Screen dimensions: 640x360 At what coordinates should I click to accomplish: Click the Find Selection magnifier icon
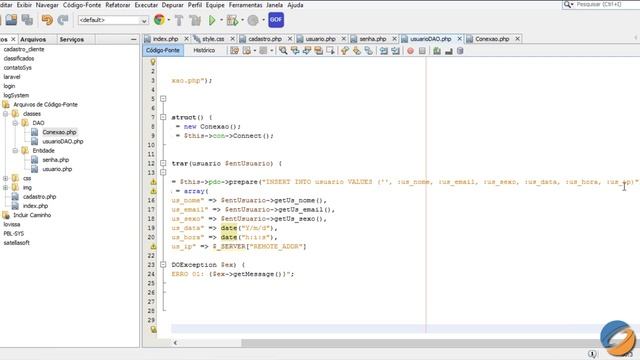point(283,51)
